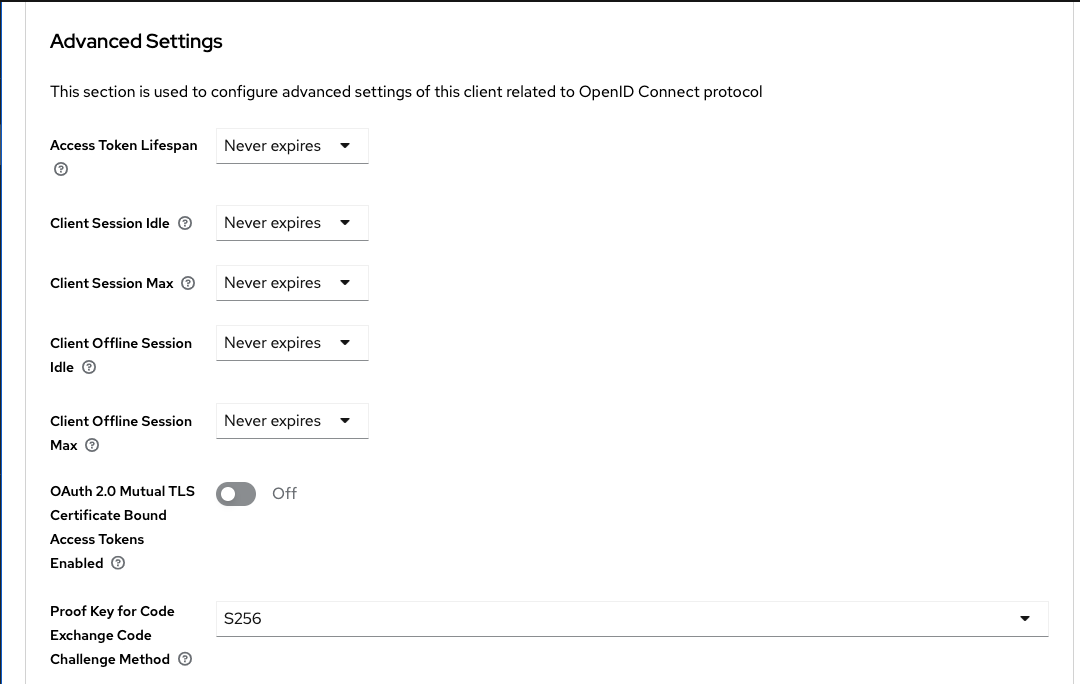The height and width of the screenshot is (684, 1080).
Task: Click the Proof Key for Code Exchange label
Action: point(112,635)
